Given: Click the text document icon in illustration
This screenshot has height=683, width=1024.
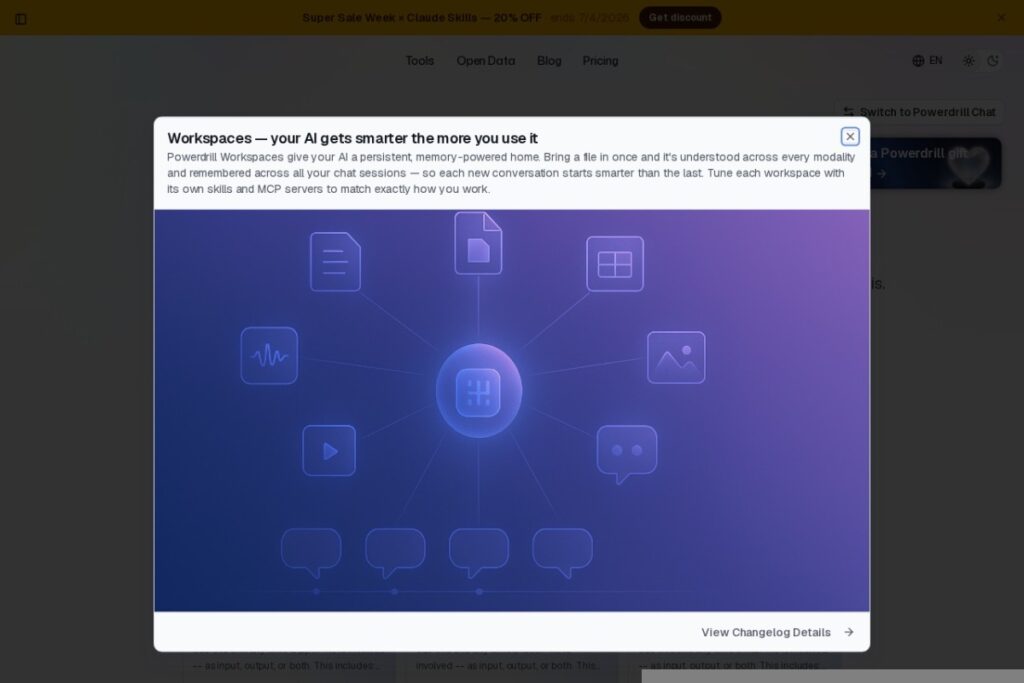Looking at the screenshot, I should 335,262.
